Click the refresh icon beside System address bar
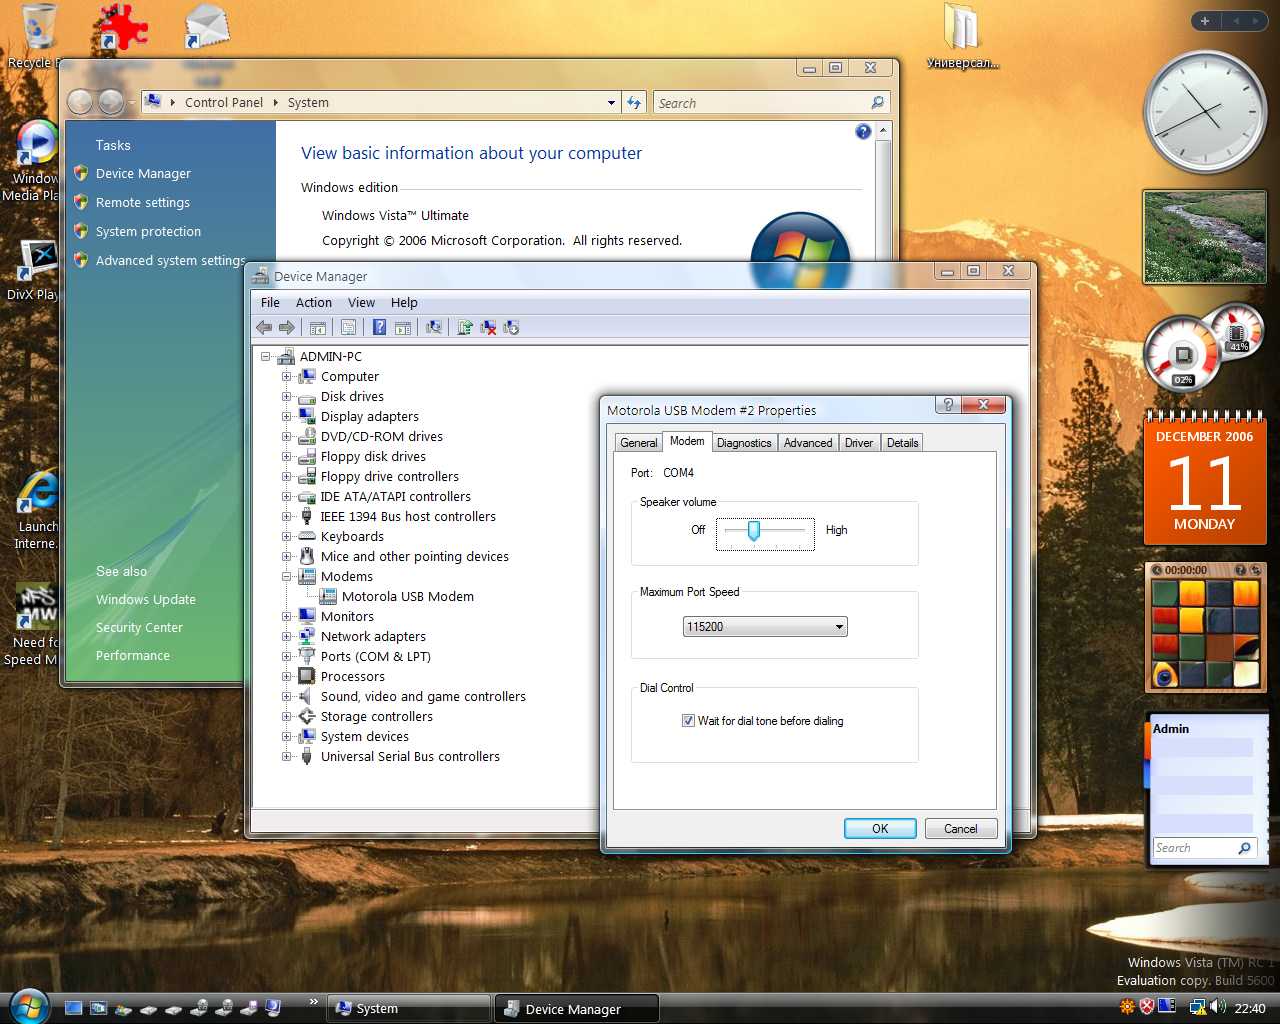This screenshot has width=1280, height=1024. pyautogui.click(x=634, y=102)
